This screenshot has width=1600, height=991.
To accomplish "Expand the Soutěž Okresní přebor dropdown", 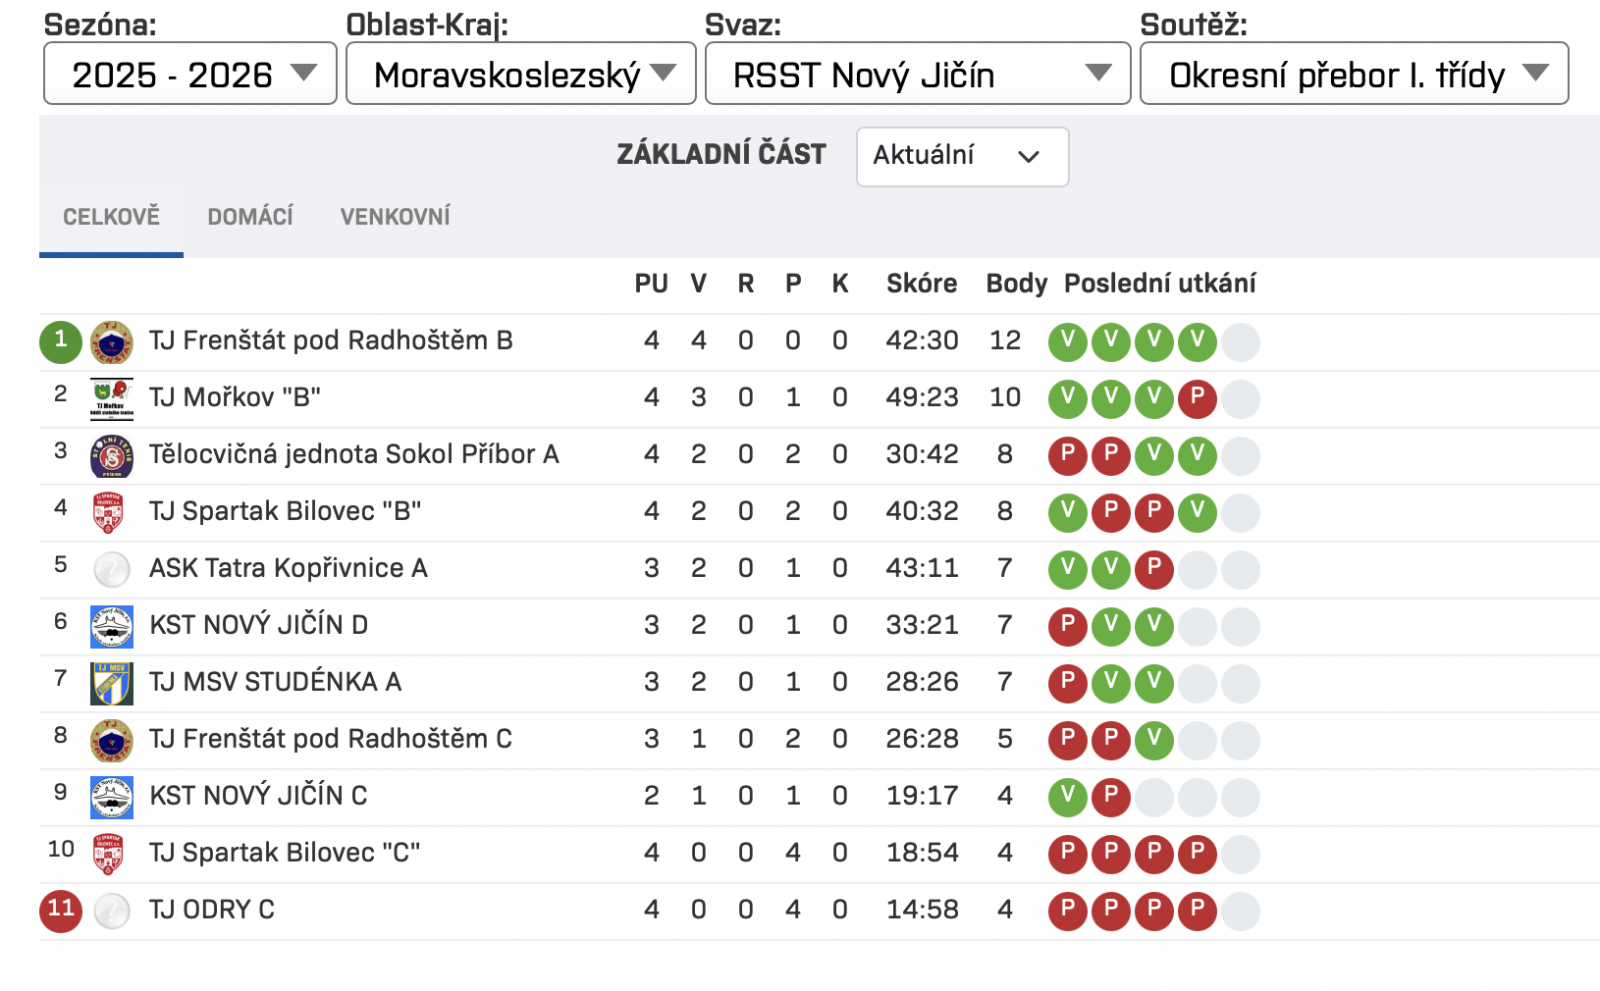I will click(1353, 74).
